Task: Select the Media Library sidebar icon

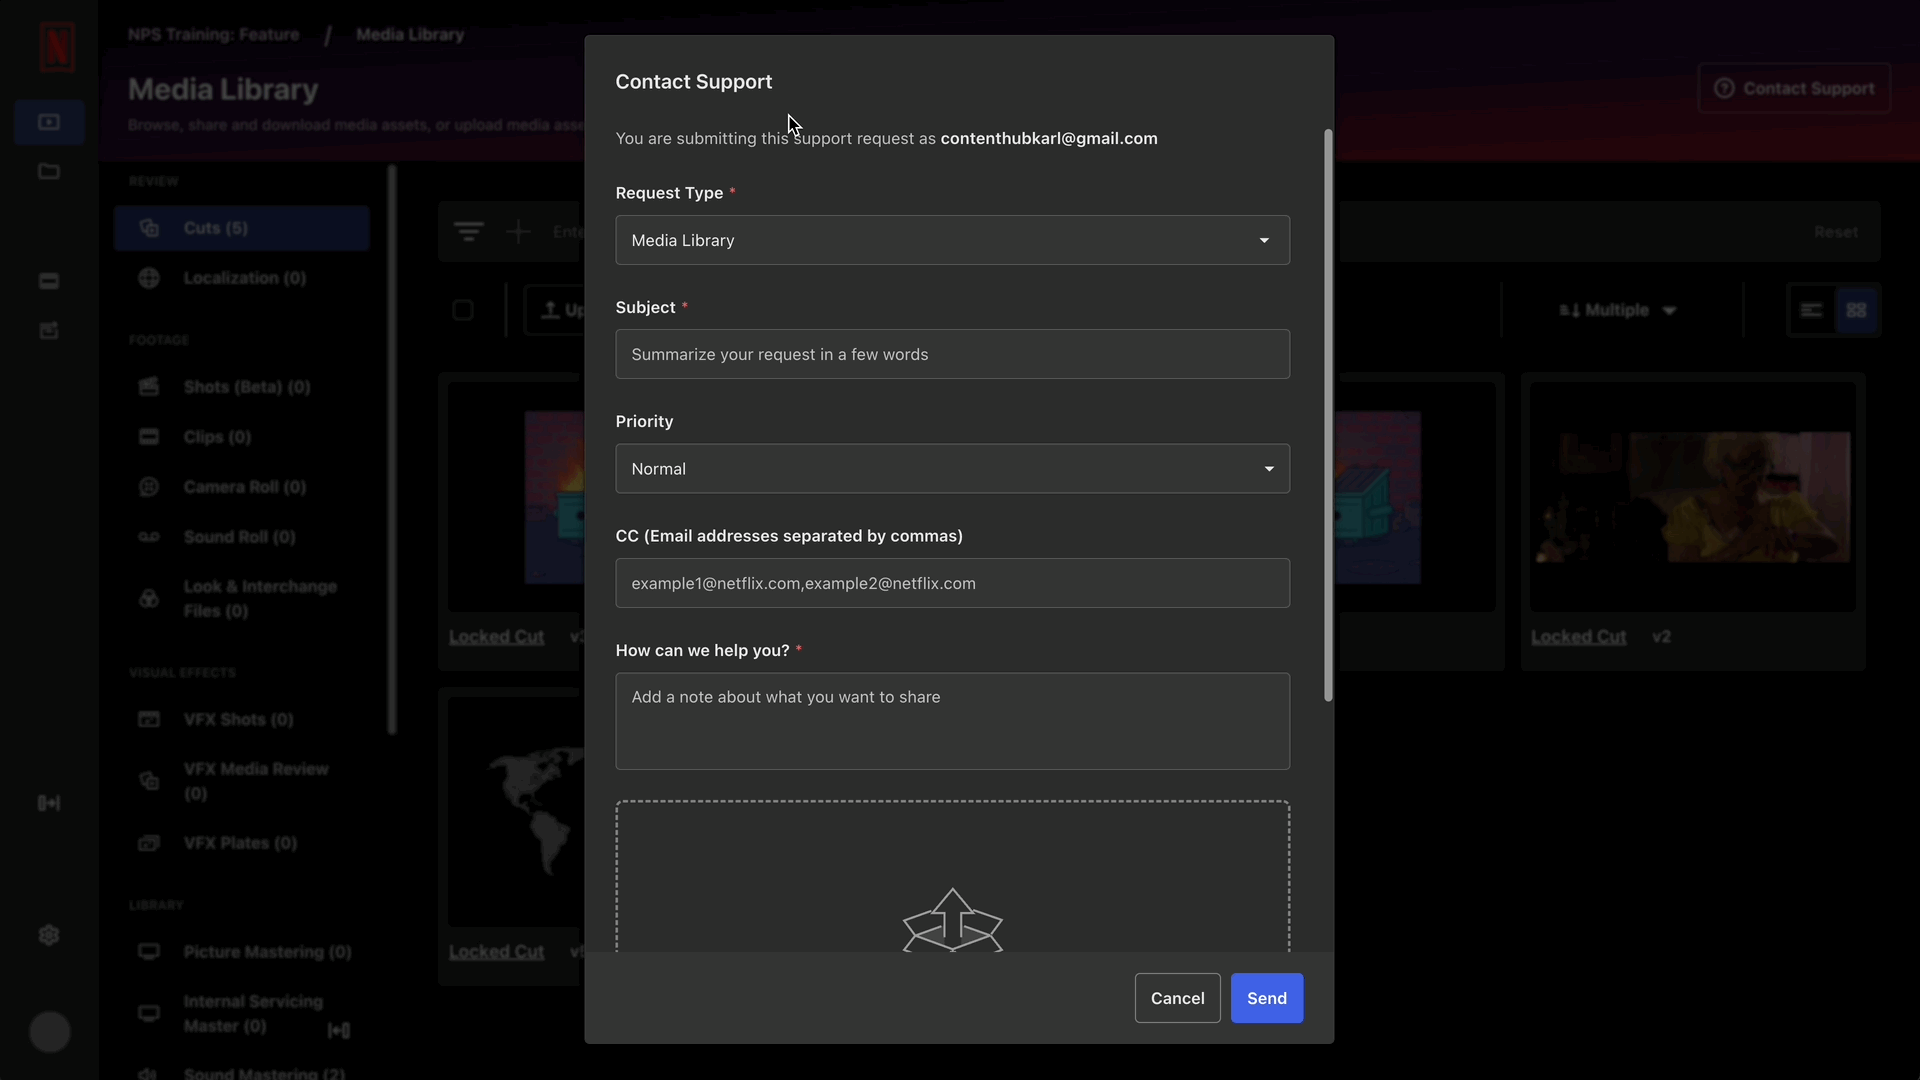Action: (x=49, y=123)
